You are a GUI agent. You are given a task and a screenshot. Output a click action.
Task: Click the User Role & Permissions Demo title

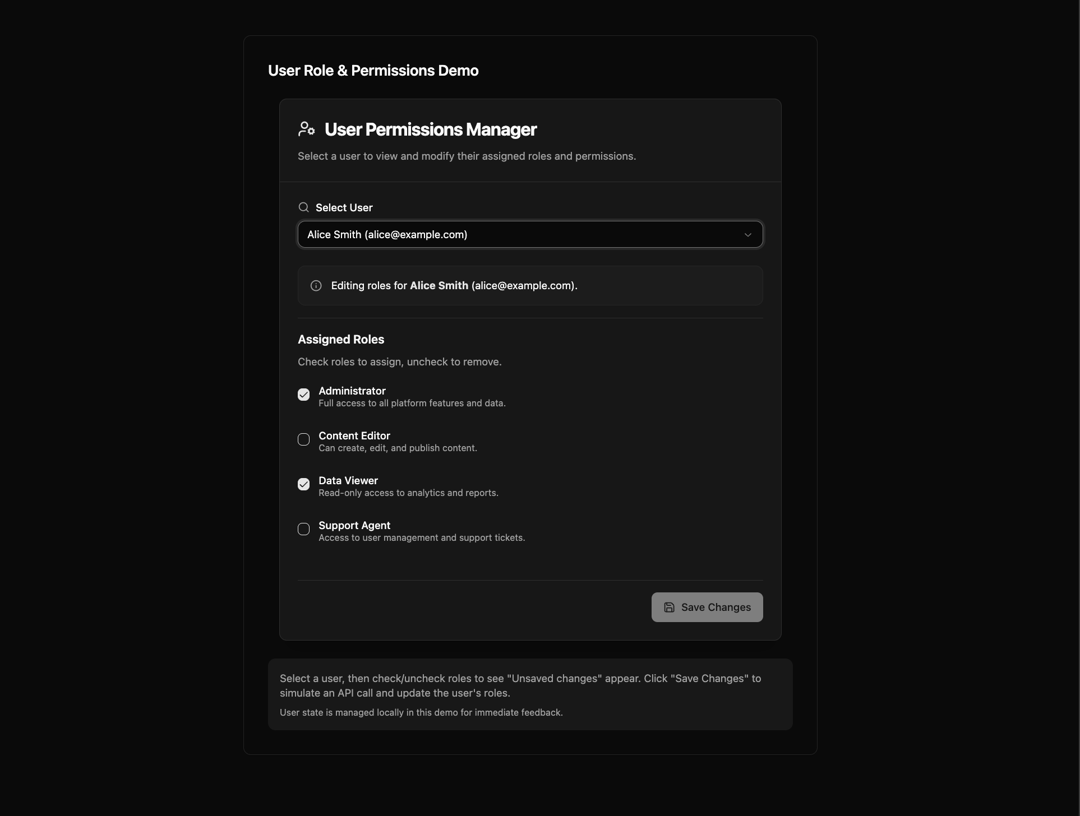pyautogui.click(x=373, y=70)
